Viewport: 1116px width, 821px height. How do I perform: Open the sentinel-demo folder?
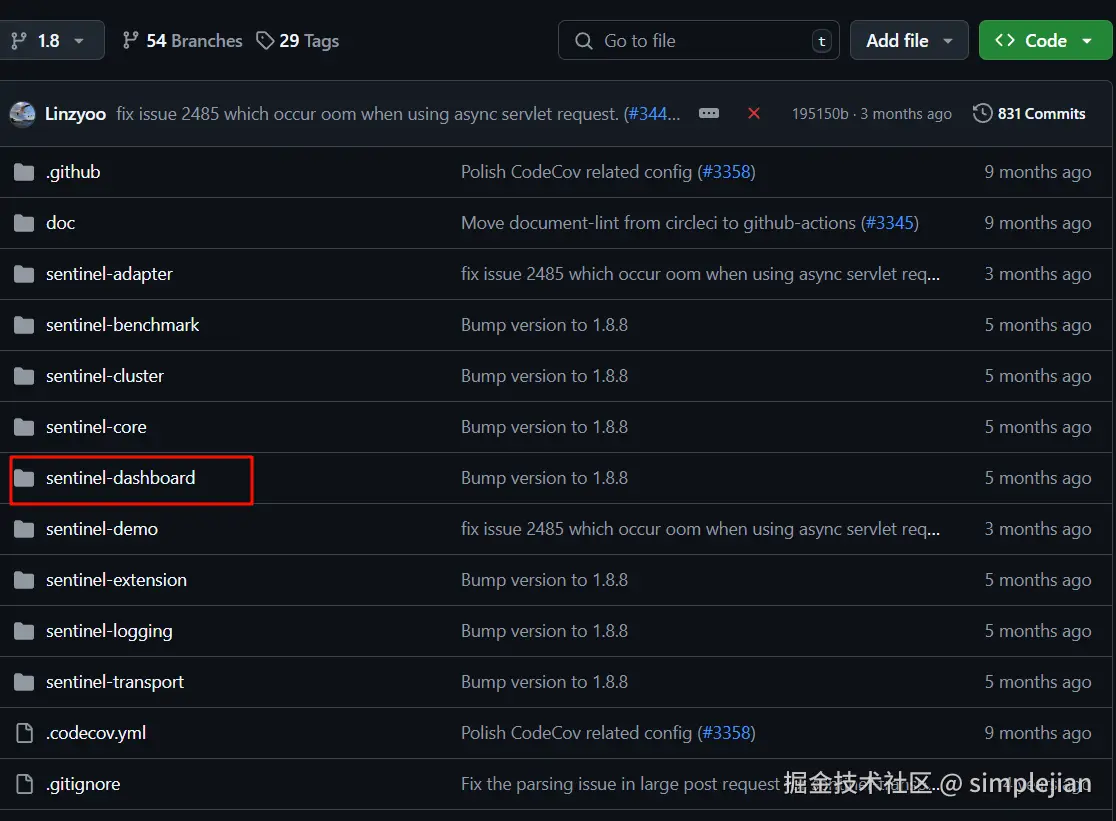tap(102, 529)
